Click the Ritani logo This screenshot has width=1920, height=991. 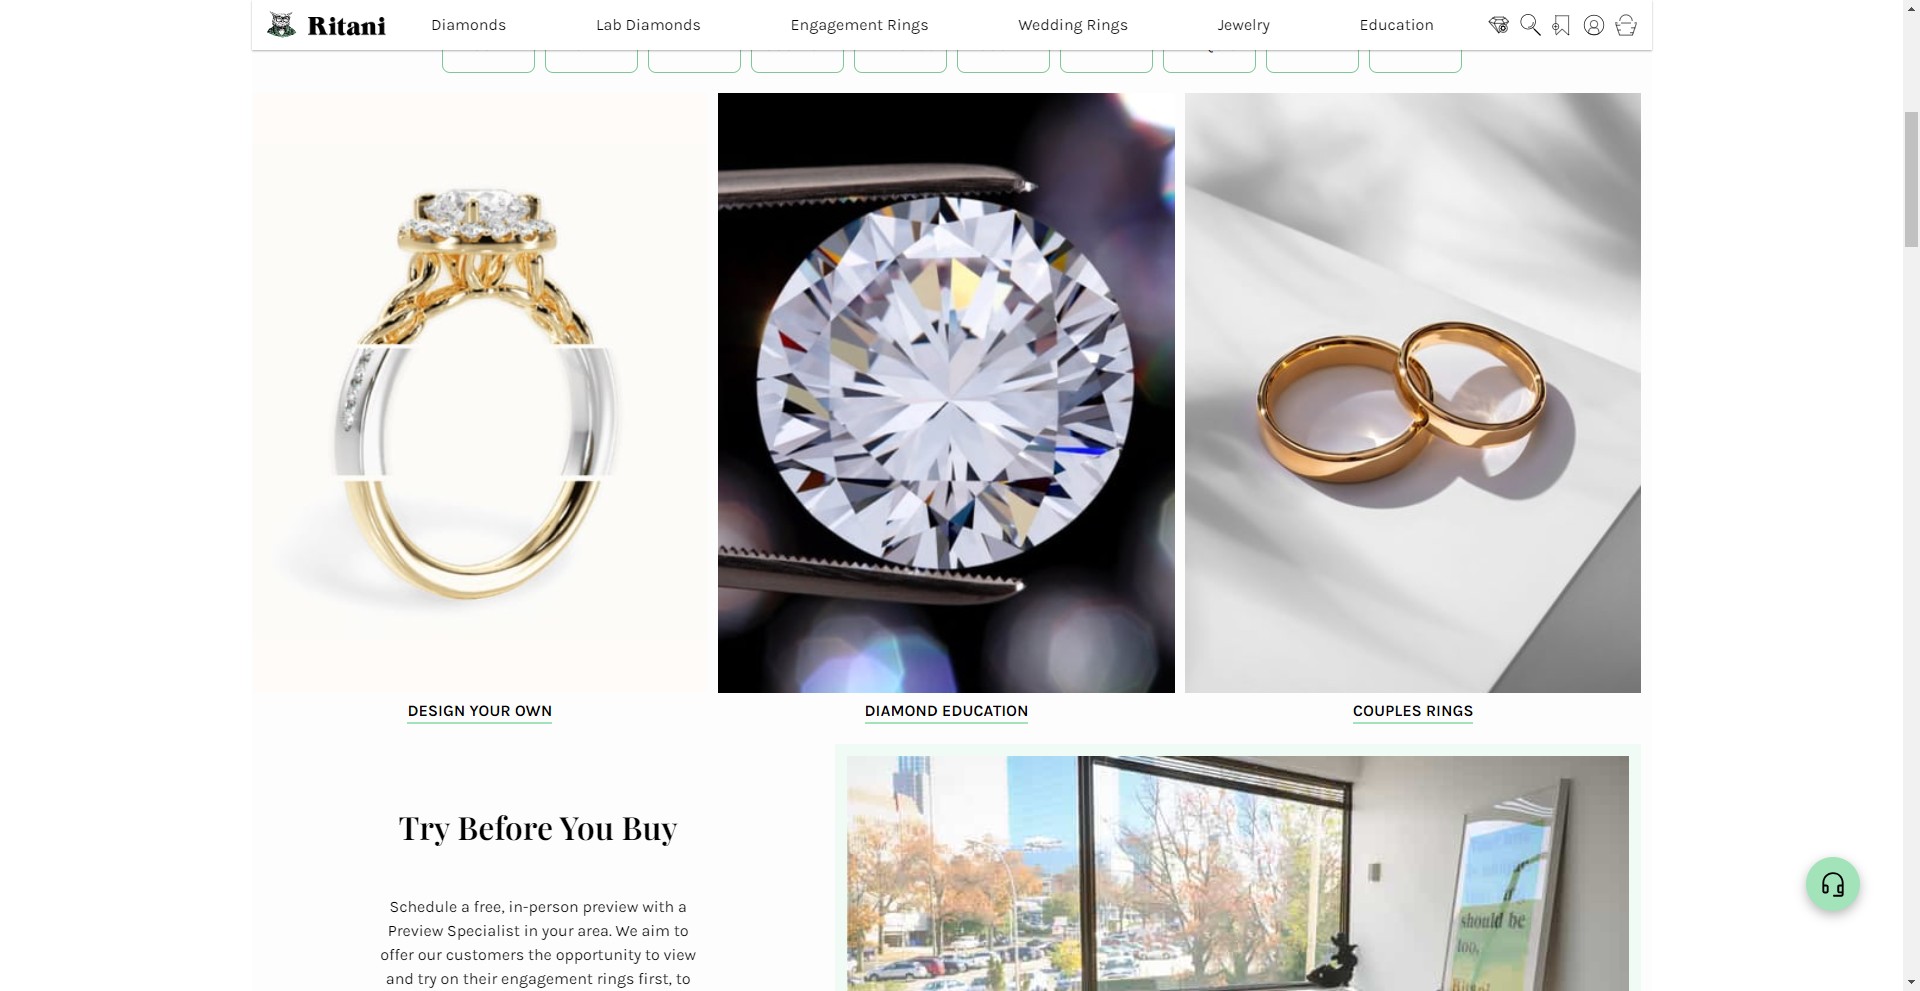click(327, 25)
